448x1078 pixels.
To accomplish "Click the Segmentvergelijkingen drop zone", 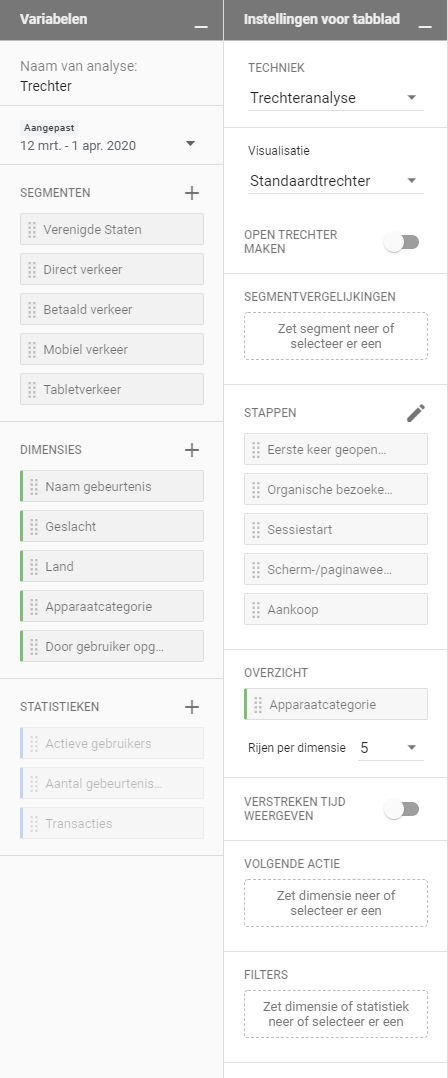I will [336, 336].
